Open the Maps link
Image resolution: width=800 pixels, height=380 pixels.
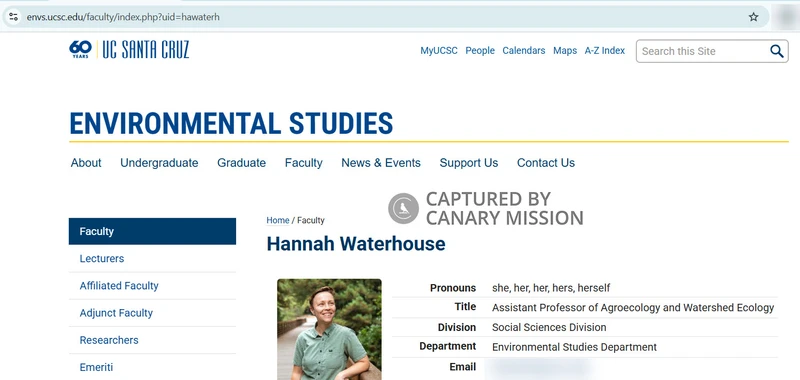[565, 50]
